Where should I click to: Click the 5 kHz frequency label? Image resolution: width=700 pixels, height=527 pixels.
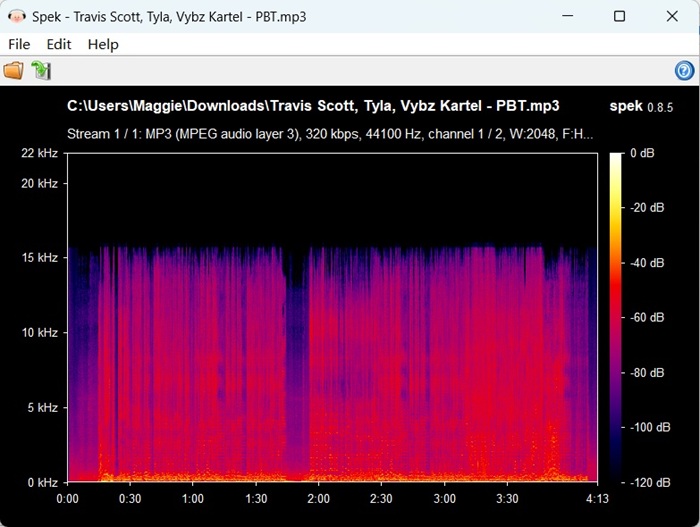click(42, 408)
